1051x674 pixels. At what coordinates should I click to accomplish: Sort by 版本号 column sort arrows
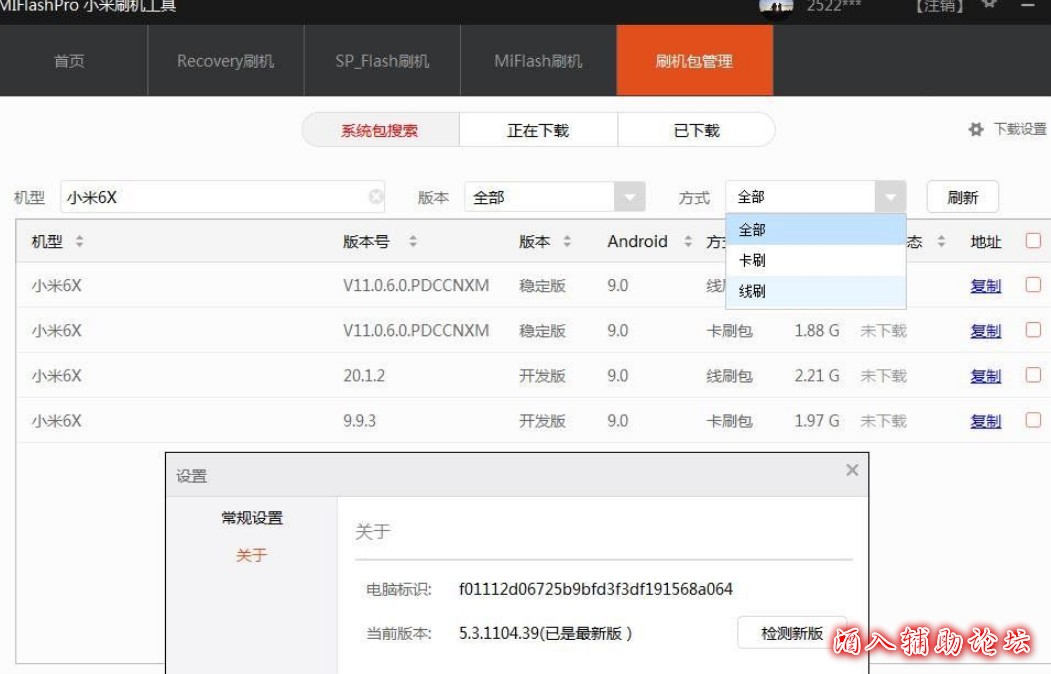click(413, 242)
